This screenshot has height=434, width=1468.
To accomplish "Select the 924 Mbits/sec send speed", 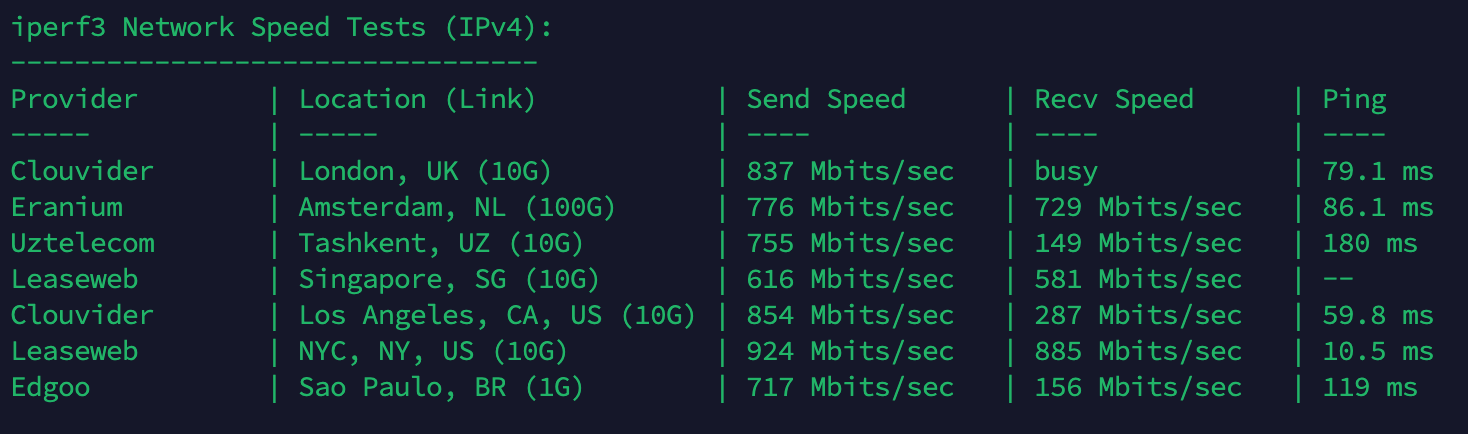I will (850, 351).
